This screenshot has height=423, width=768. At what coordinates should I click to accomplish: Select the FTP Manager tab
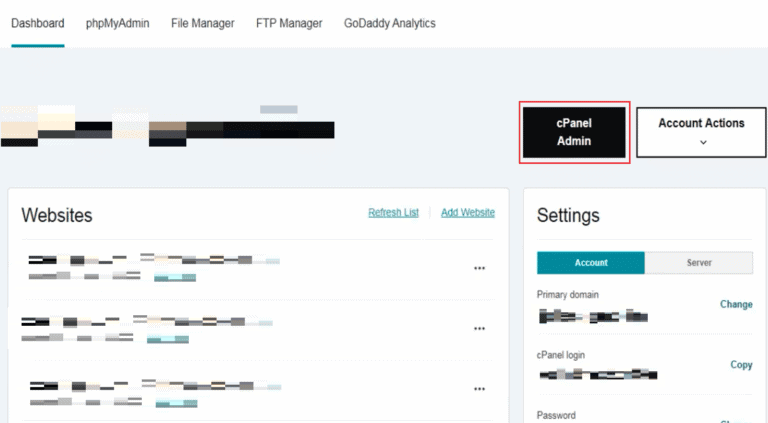289,24
